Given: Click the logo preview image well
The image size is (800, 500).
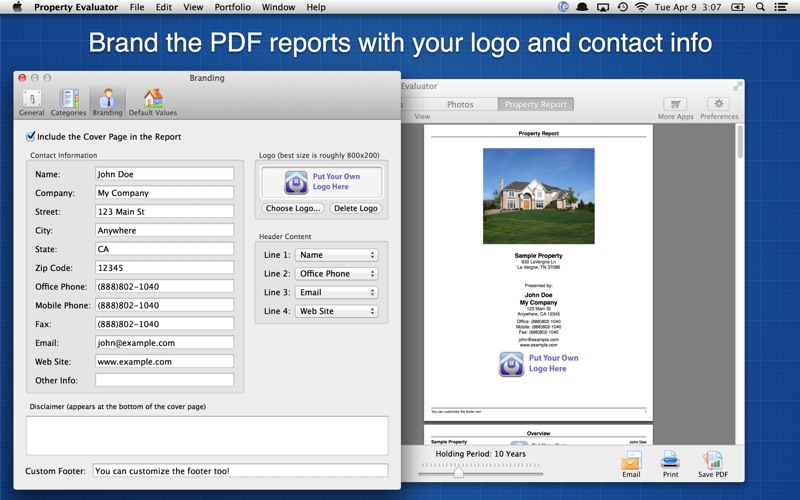Looking at the screenshot, I should coord(321,182).
